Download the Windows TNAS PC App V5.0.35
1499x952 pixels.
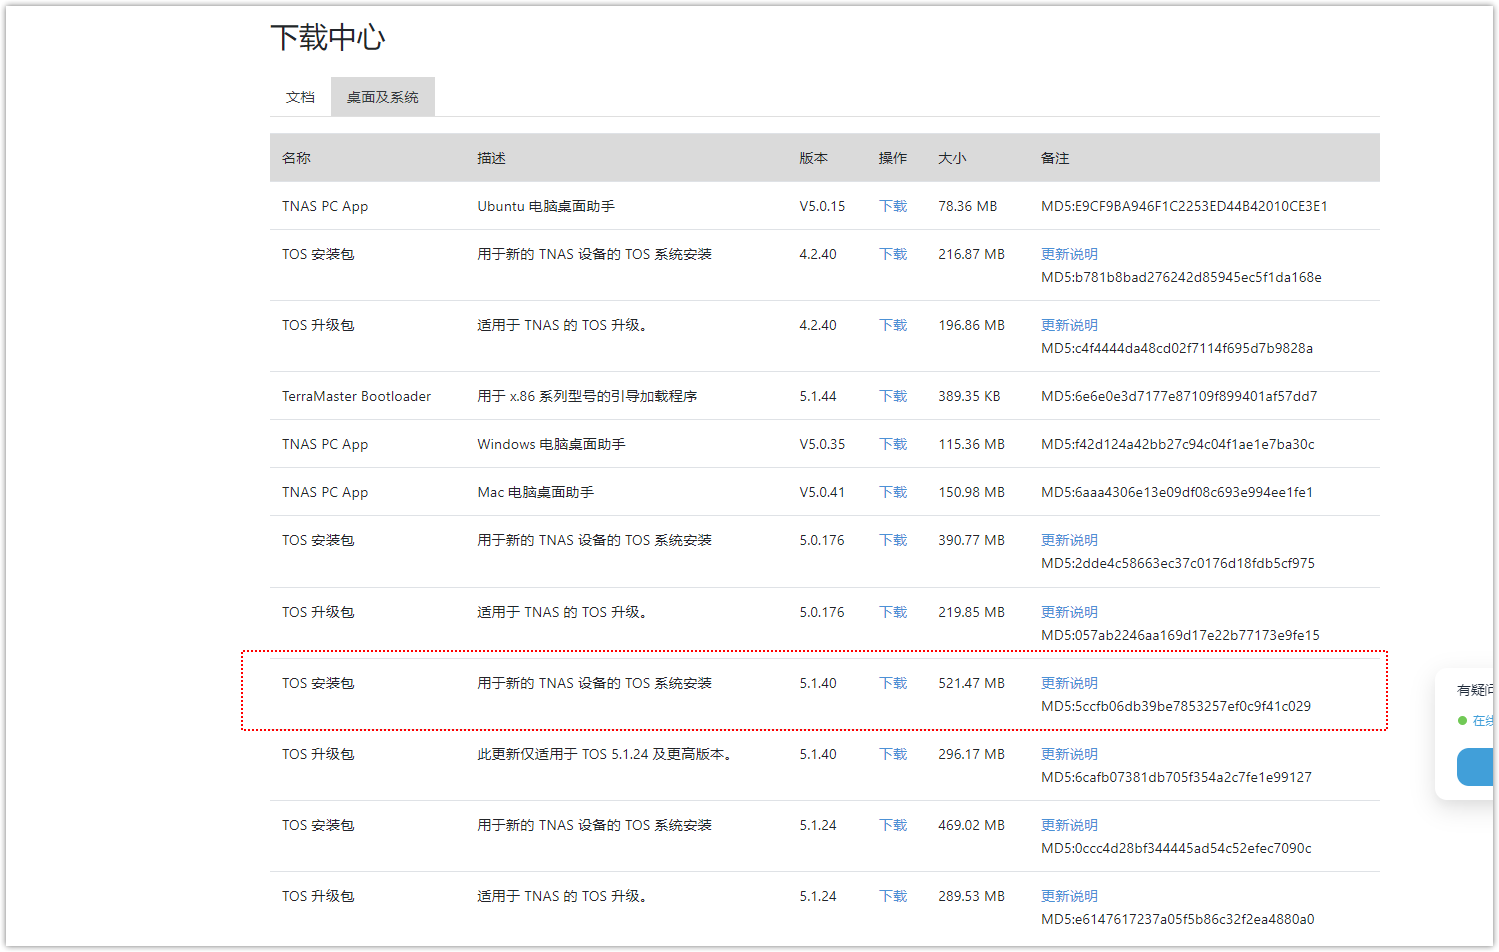tap(893, 444)
